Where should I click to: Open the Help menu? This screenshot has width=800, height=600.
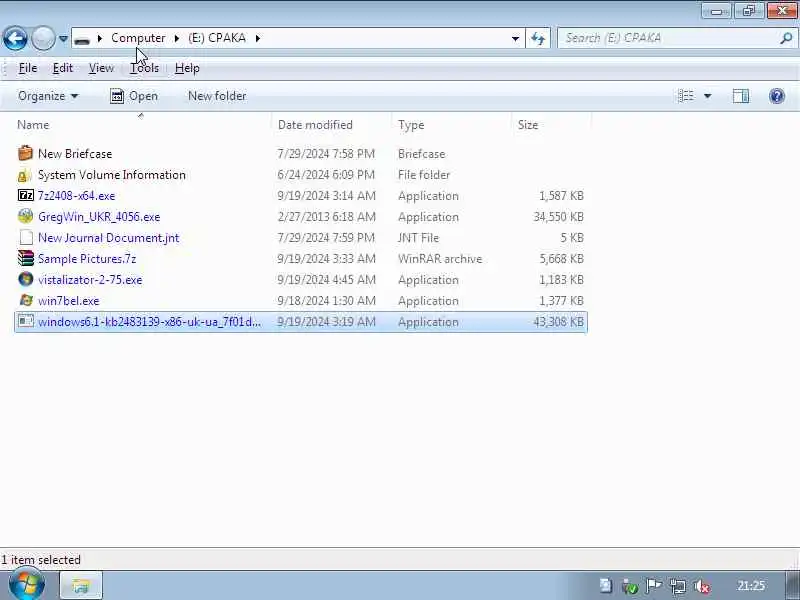[x=187, y=68]
